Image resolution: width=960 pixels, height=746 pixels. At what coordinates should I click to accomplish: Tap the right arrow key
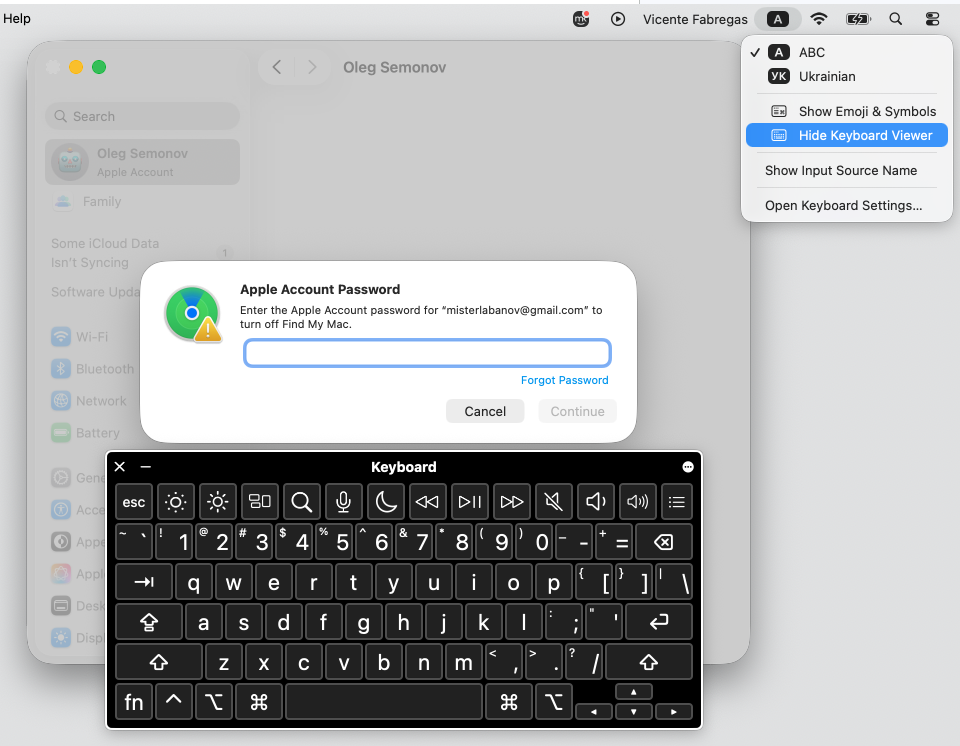tap(673, 712)
